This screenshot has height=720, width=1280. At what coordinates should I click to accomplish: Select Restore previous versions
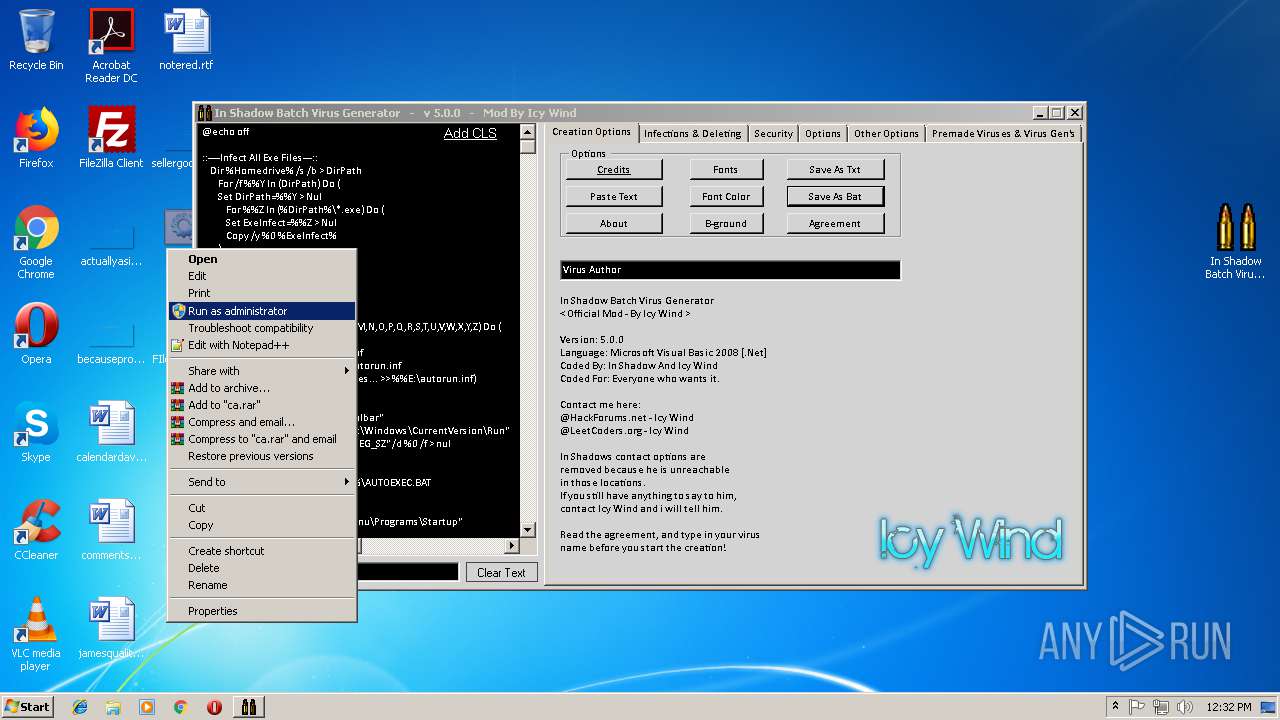261,456
